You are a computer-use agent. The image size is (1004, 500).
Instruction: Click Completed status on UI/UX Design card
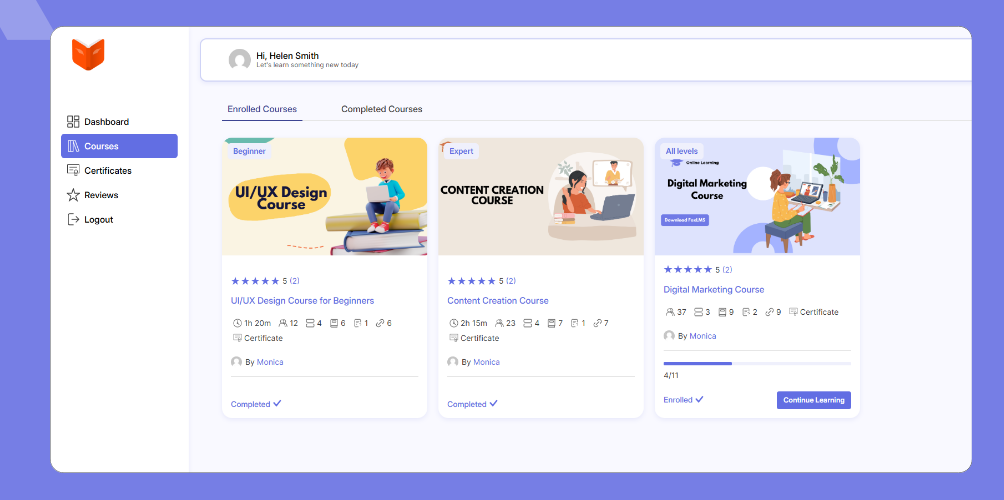256,404
